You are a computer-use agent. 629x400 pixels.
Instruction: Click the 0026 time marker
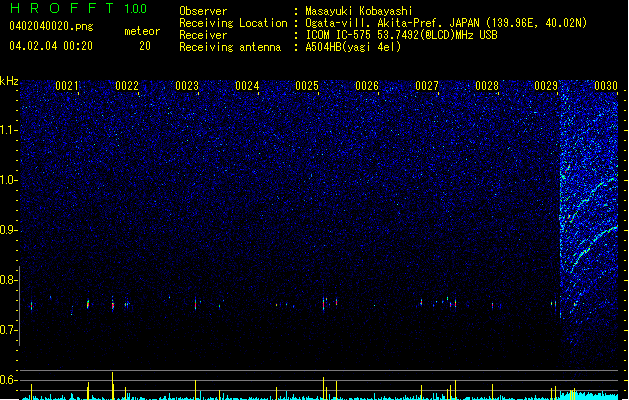coord(367,86)
